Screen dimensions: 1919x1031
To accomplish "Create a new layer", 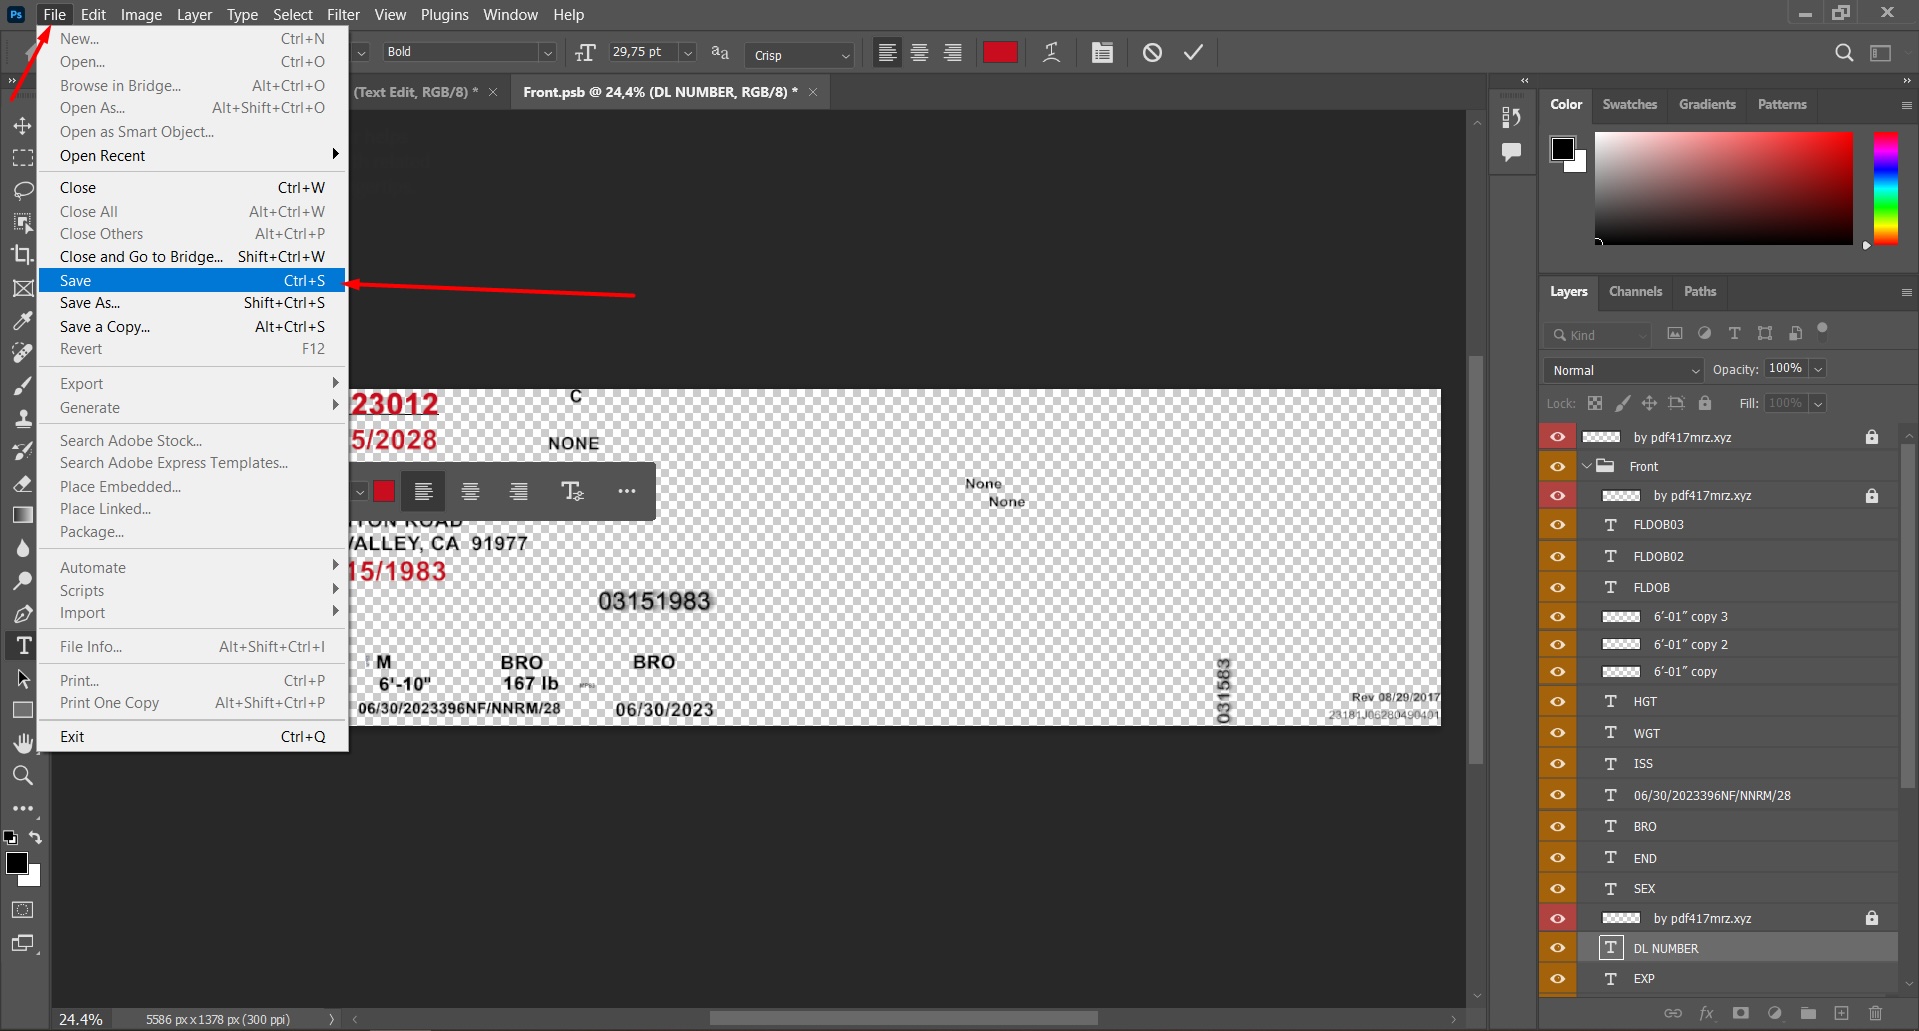I will 1843,1013.
